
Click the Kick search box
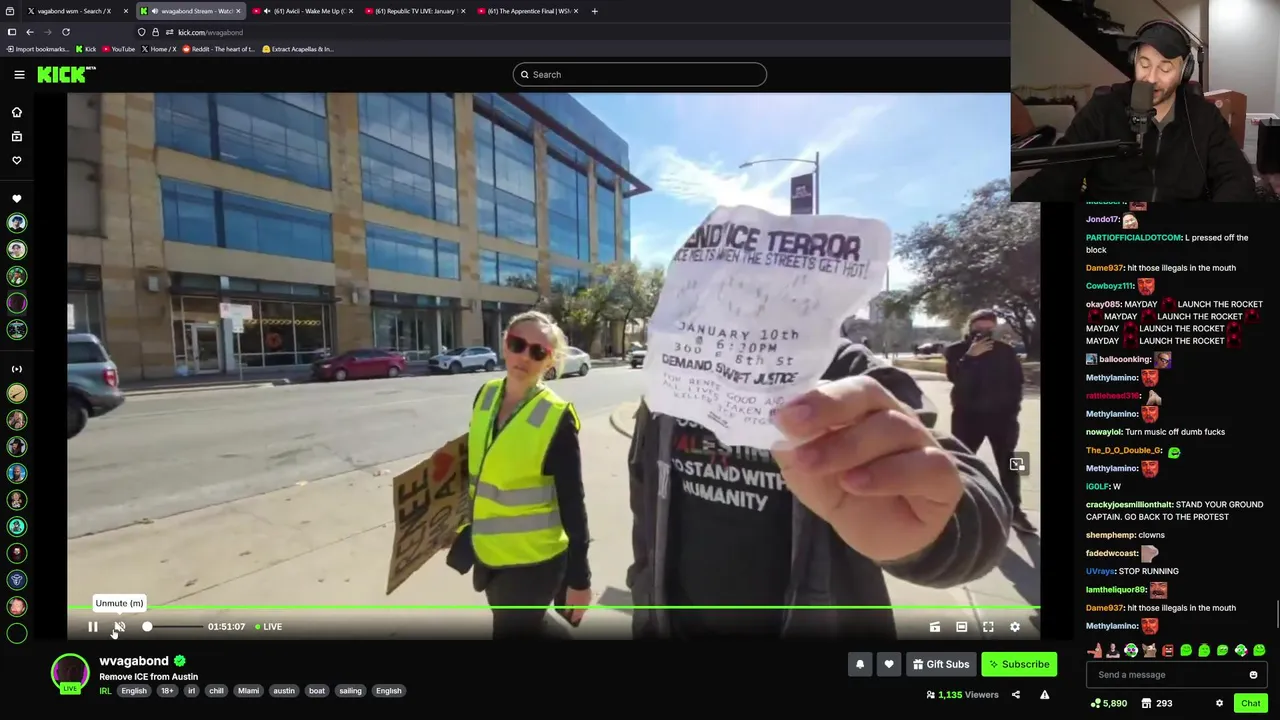[640, 74]
